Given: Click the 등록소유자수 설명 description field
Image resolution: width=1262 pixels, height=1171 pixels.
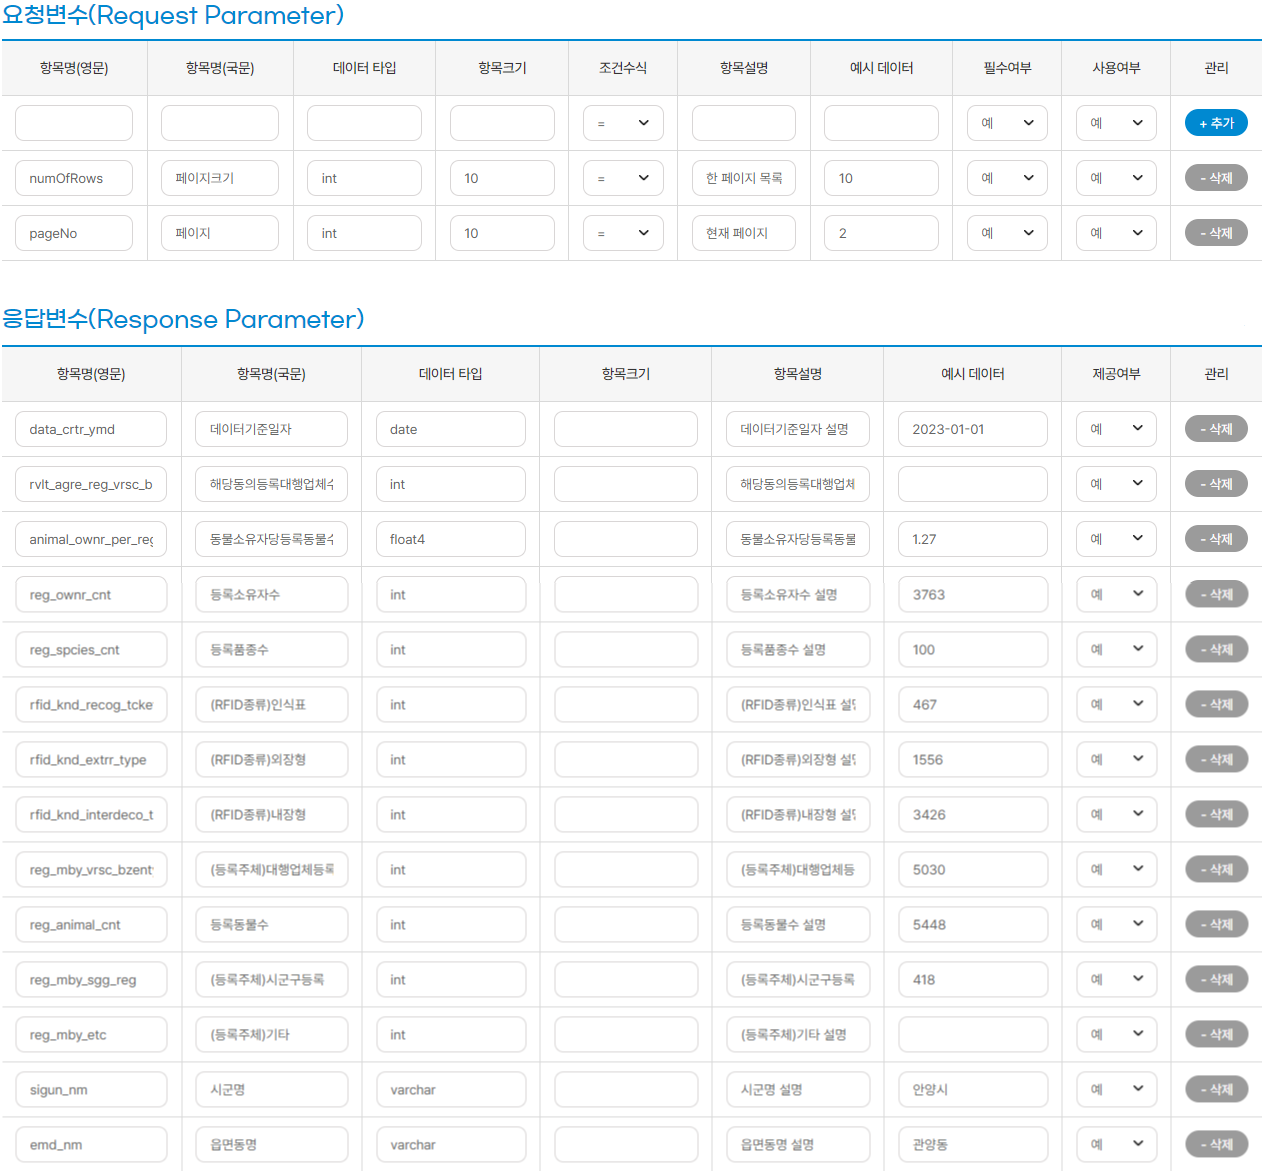Looking at the screenshot, I should tap(798, 594).
